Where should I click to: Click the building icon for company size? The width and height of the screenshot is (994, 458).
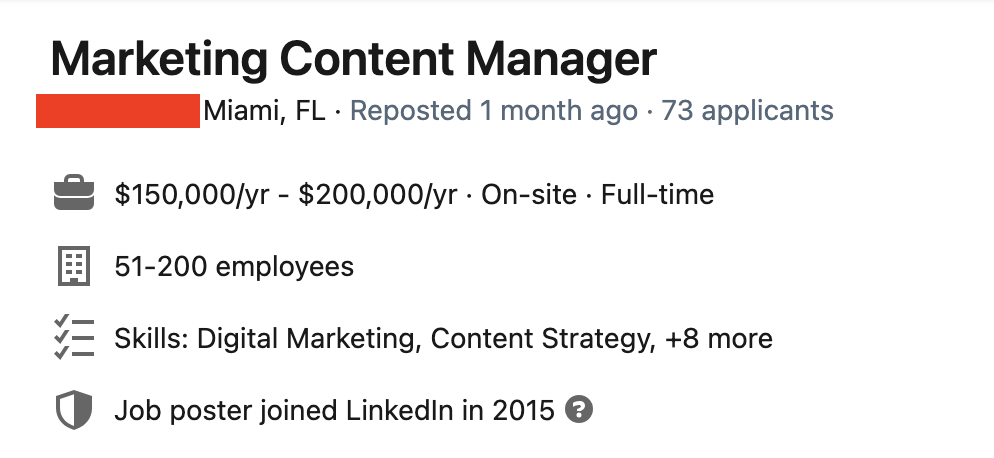[72, 267]
